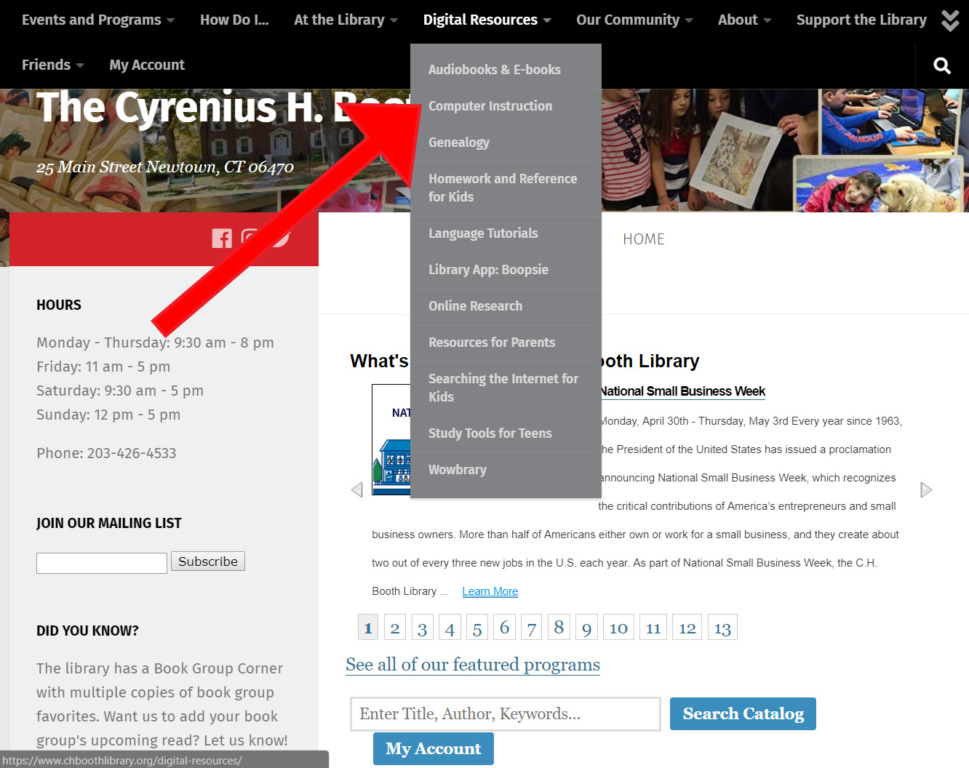The width and height of the screenshot is (969, 768).
Task: Click the phone number 203-426-4533
Action: [x=132, y=454]
